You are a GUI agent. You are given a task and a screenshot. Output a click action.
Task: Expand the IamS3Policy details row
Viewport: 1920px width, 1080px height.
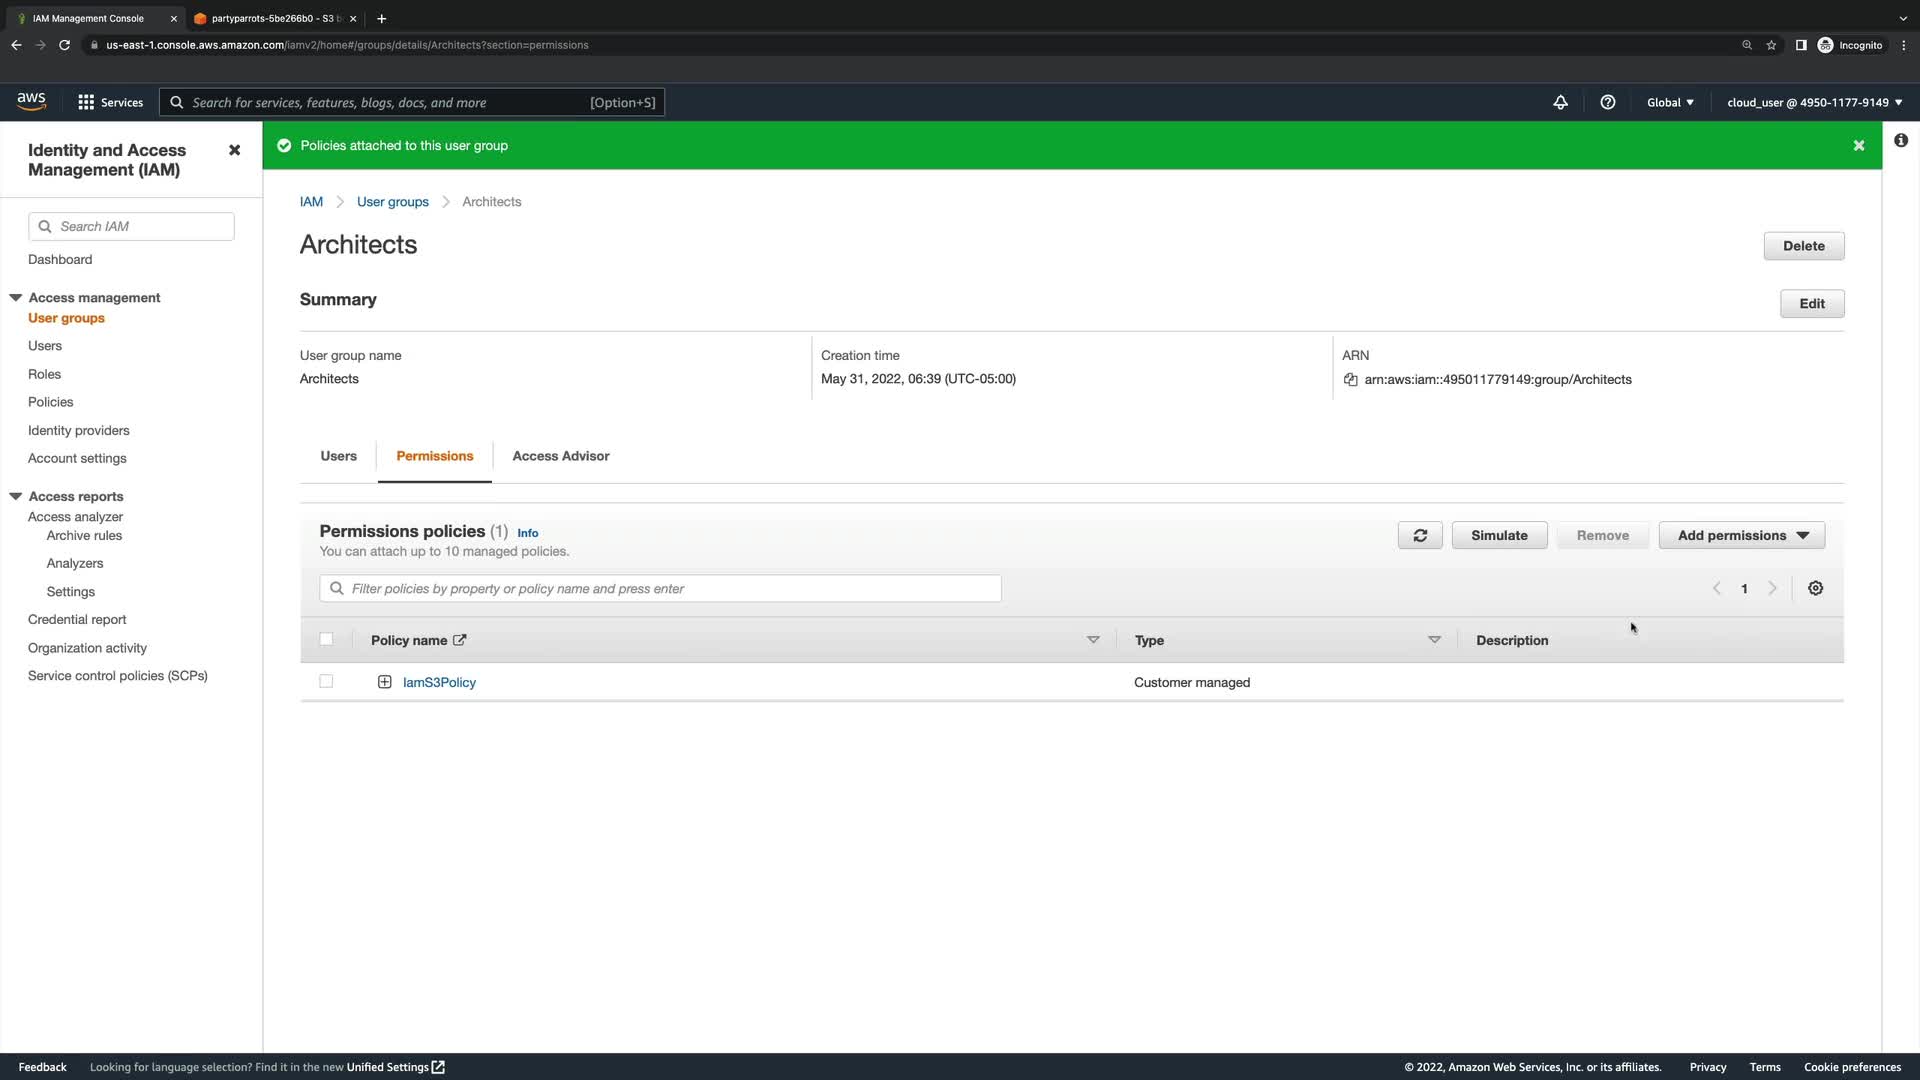[384, 682]
